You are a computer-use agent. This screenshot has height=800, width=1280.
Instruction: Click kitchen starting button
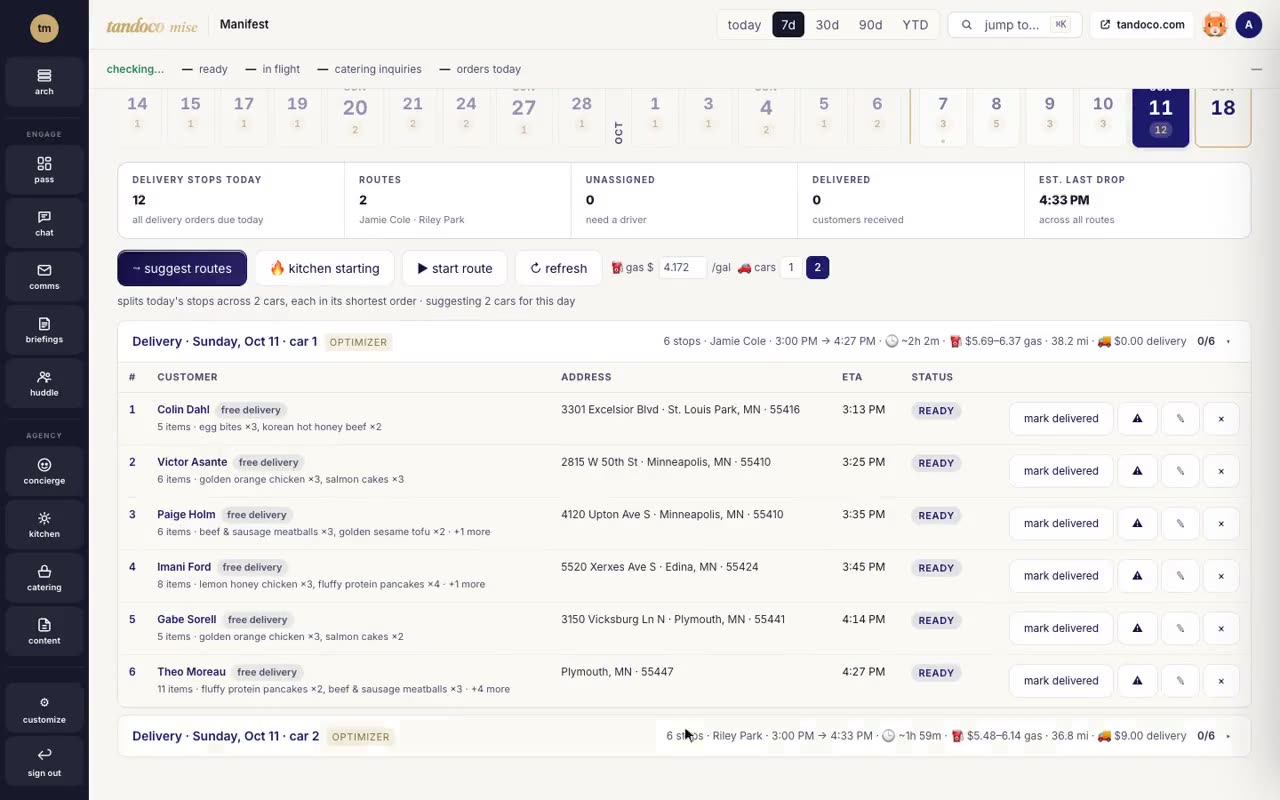[x=325, y=268]
